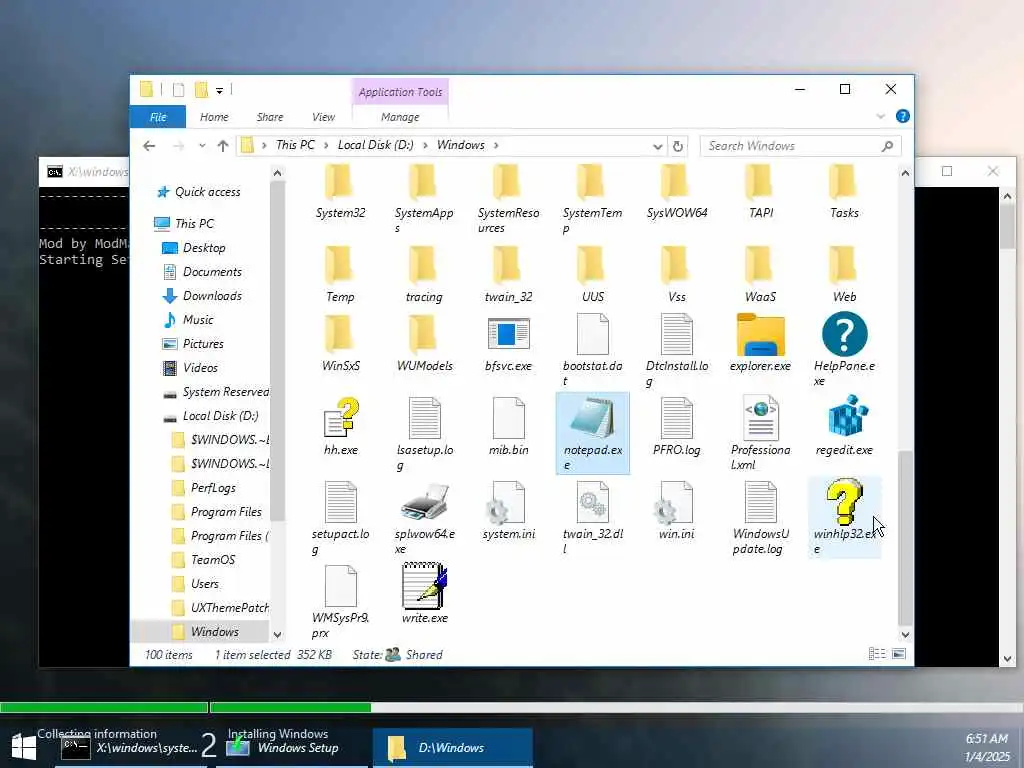Select the bootstat.dat file icon
Viewport: 1024px width, 768px height.
click(592, 334)
